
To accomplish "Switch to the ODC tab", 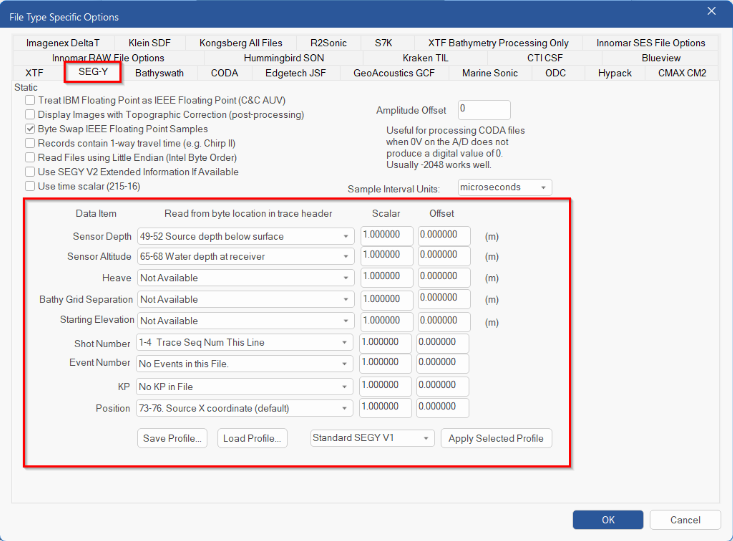I will coord(555,73).
